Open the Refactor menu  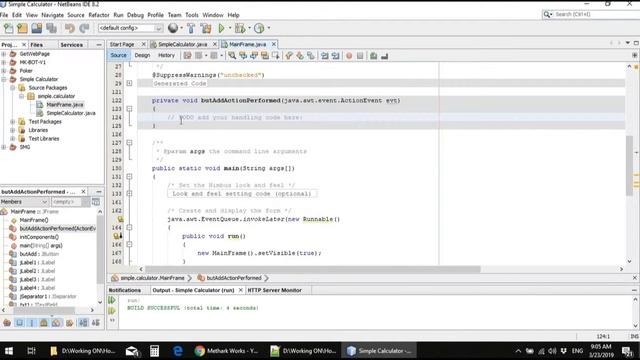[x=99, y=15]
